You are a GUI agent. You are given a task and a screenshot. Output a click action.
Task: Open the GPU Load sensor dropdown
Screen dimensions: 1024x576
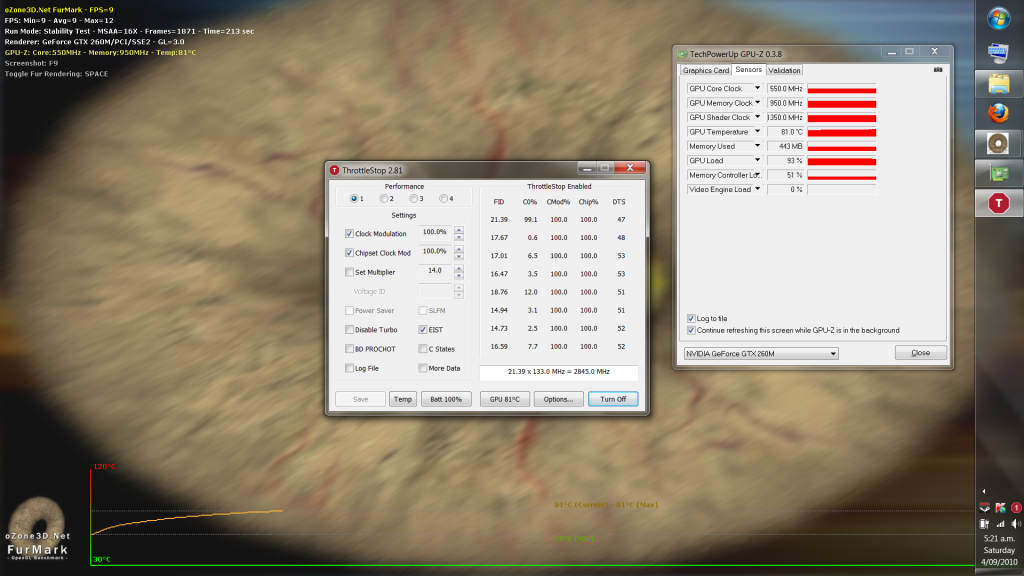758,160
